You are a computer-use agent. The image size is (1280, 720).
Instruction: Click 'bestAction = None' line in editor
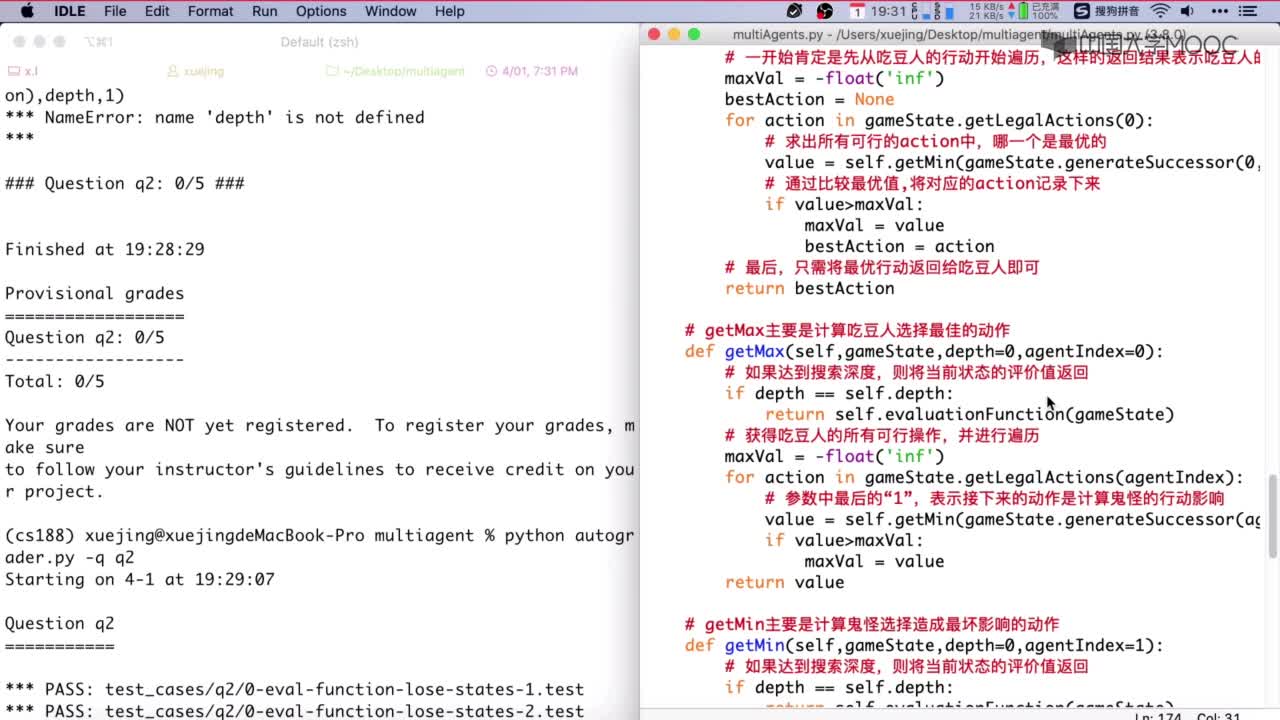(810, 99)
